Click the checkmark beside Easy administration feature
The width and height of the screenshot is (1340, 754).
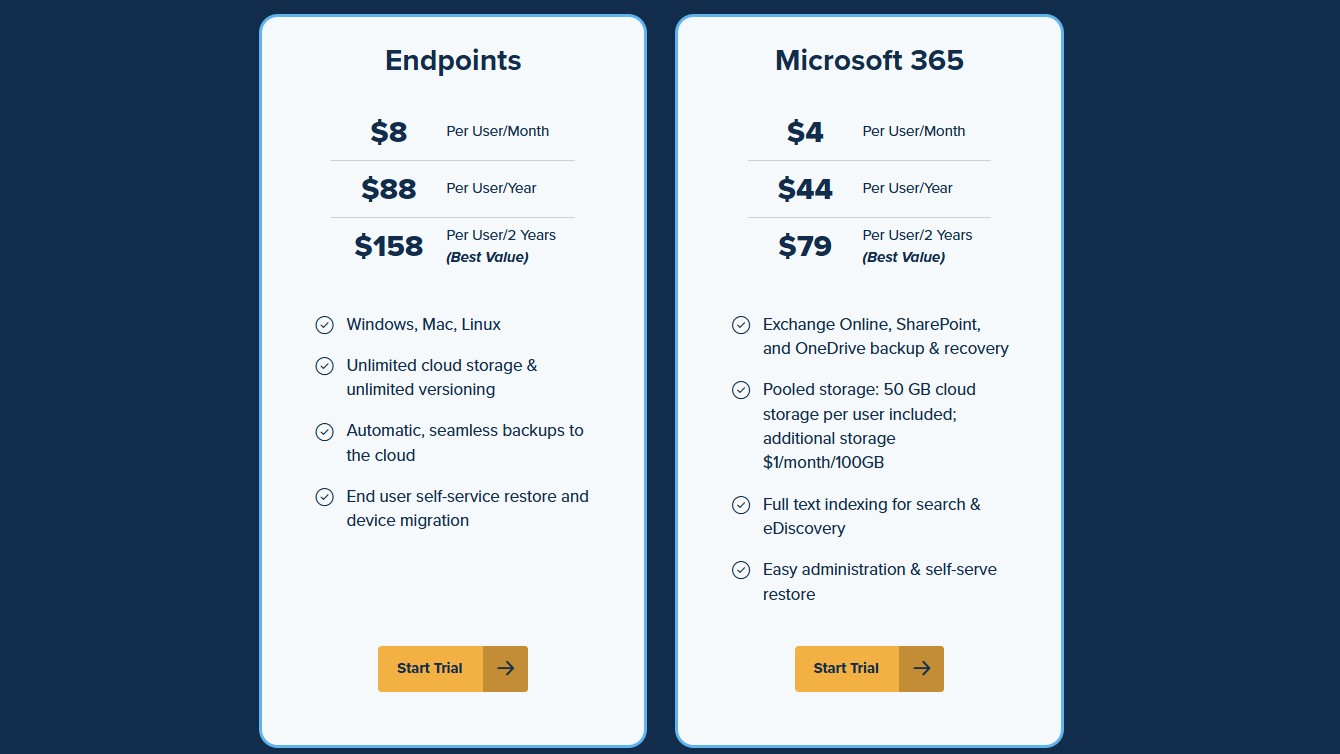[741, 569]
